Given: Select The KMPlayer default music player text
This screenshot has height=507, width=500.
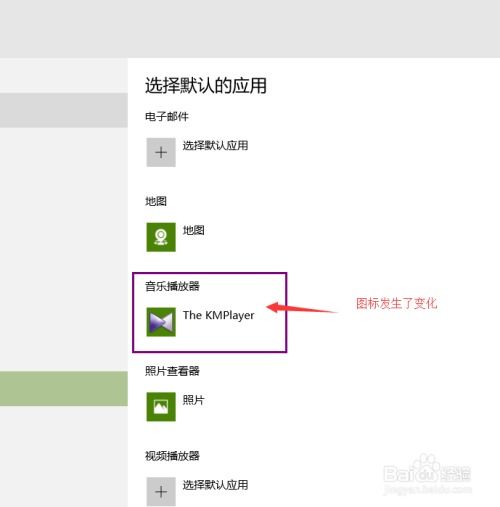Looking at the screenshot, I should point(219,315).
